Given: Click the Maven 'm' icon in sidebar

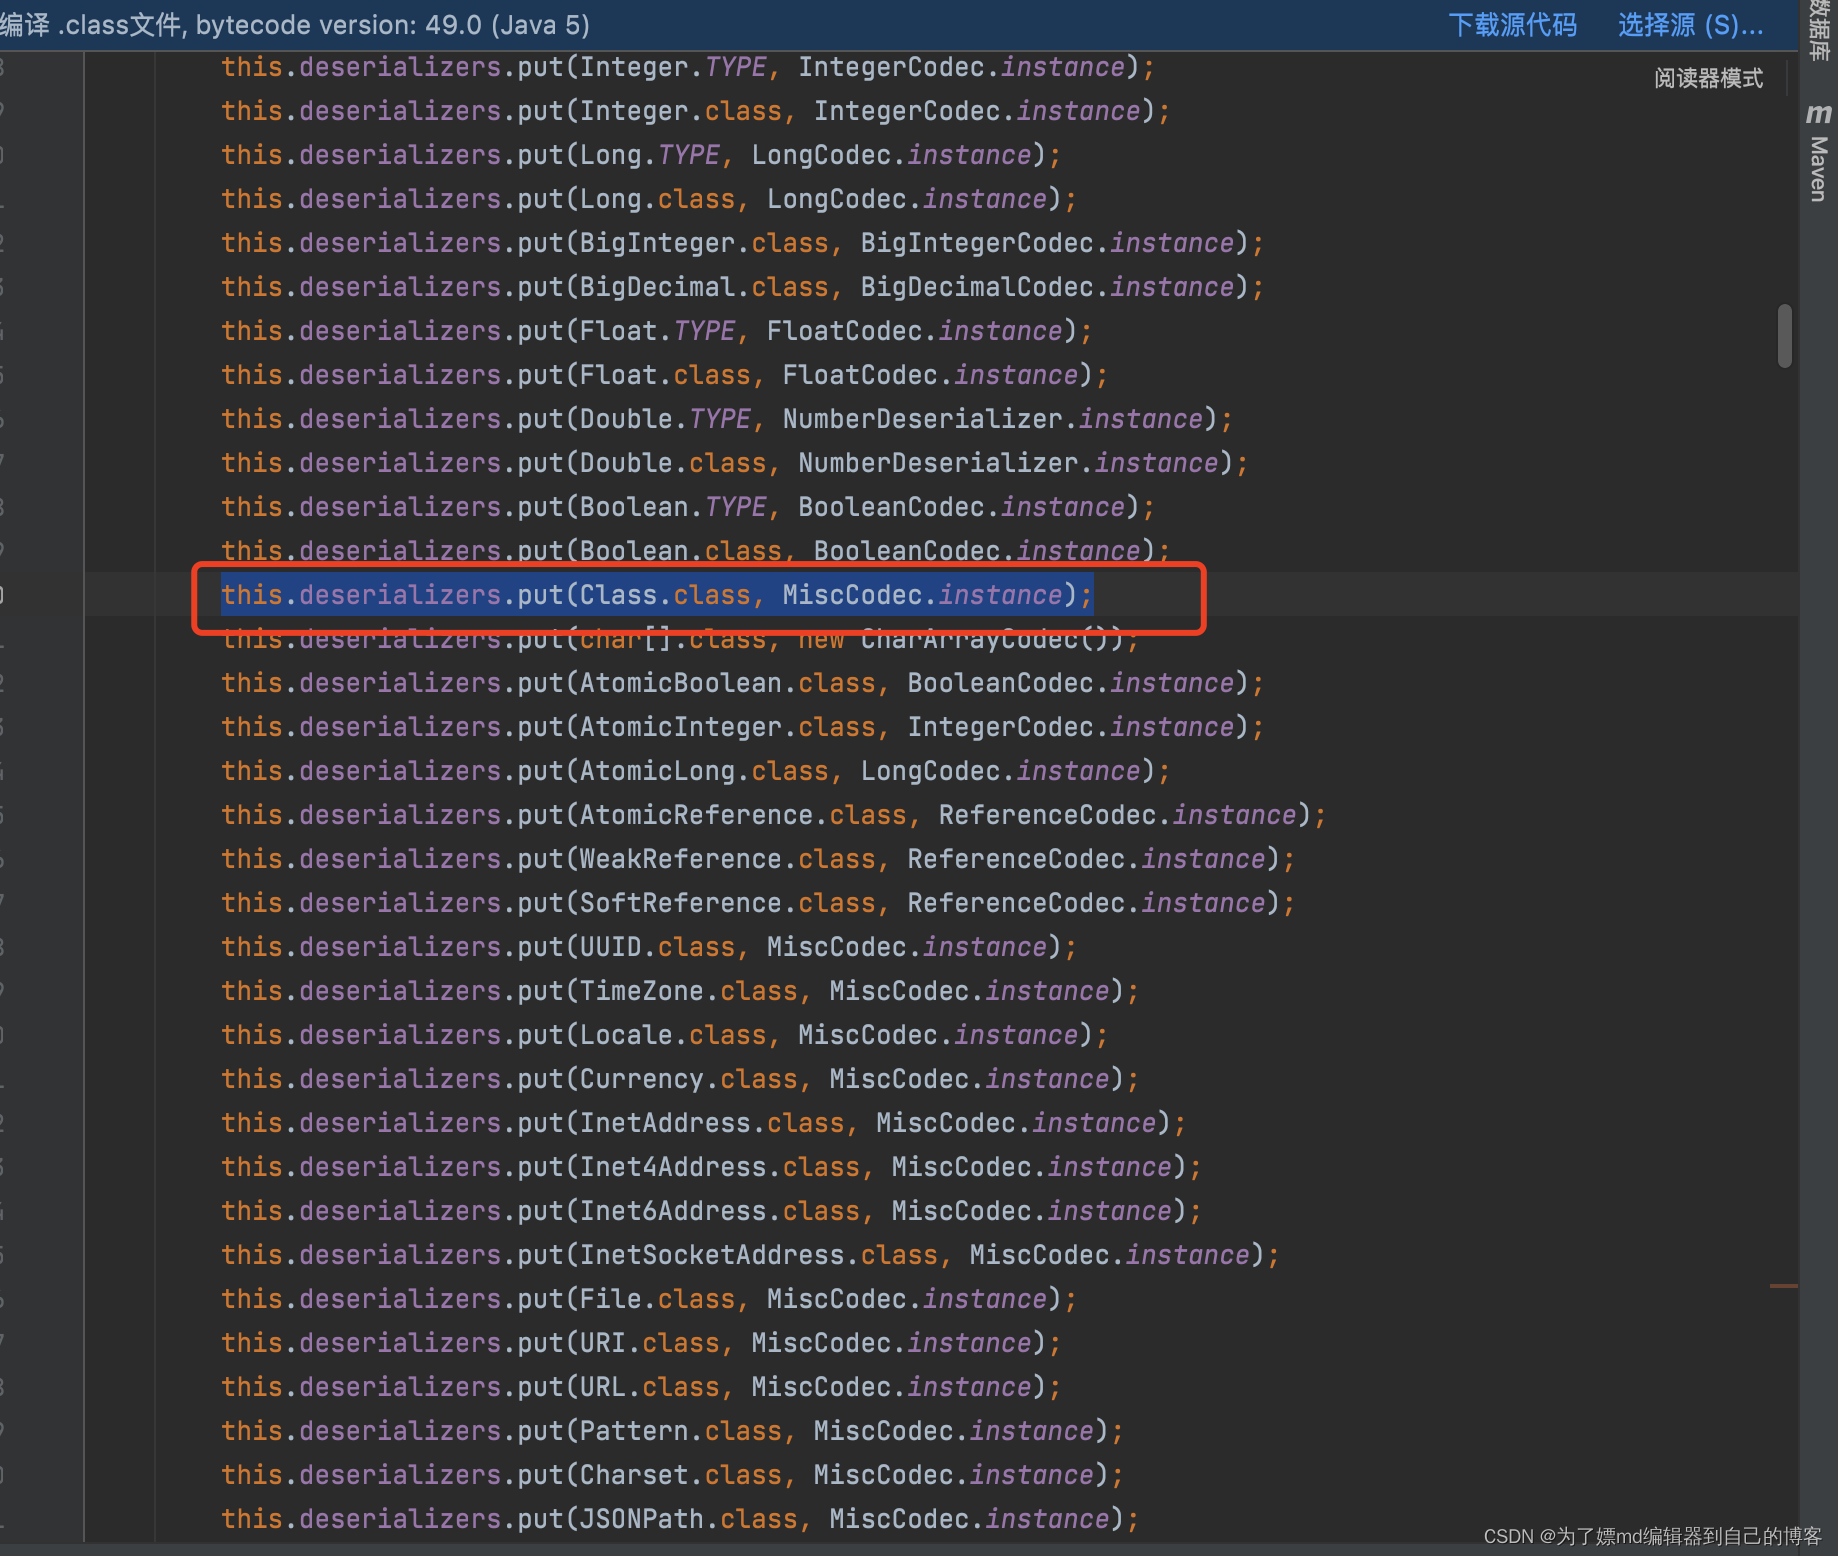Looking at the screenshot, I should (1819, 114).
